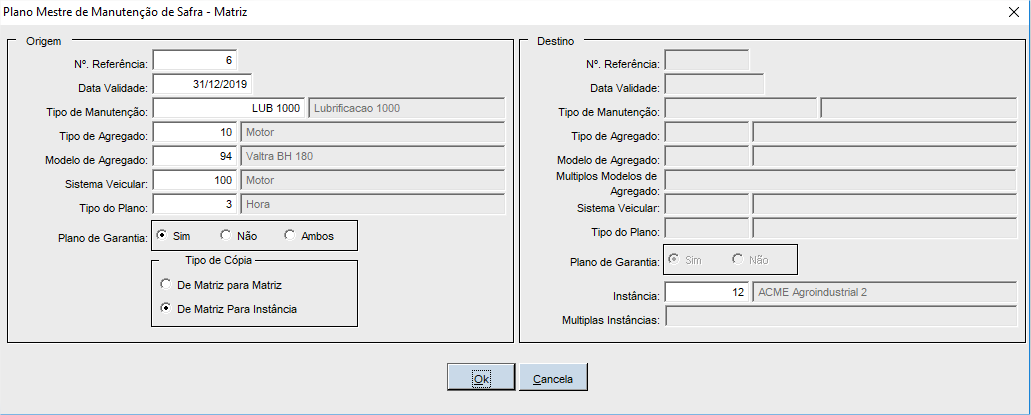Image resolution: width=1031 pixels, height=415 pixels.
Task: Select Modelo de Agregado code field 94
Action: pyautogui.click(x=194, y=156)
